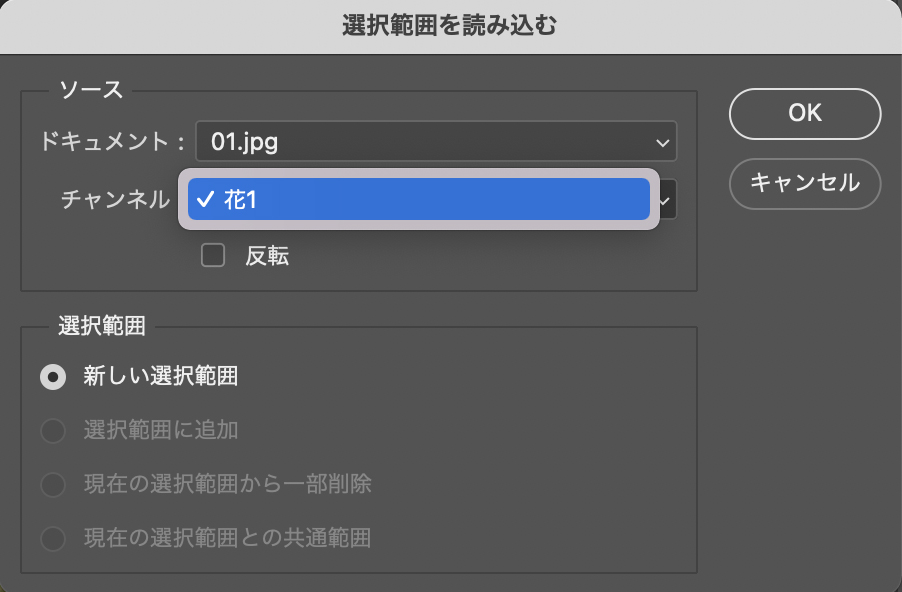The image size is (902, 592).
Task: Click the checkmark icon beside 花1
Action: click(205, 199)
